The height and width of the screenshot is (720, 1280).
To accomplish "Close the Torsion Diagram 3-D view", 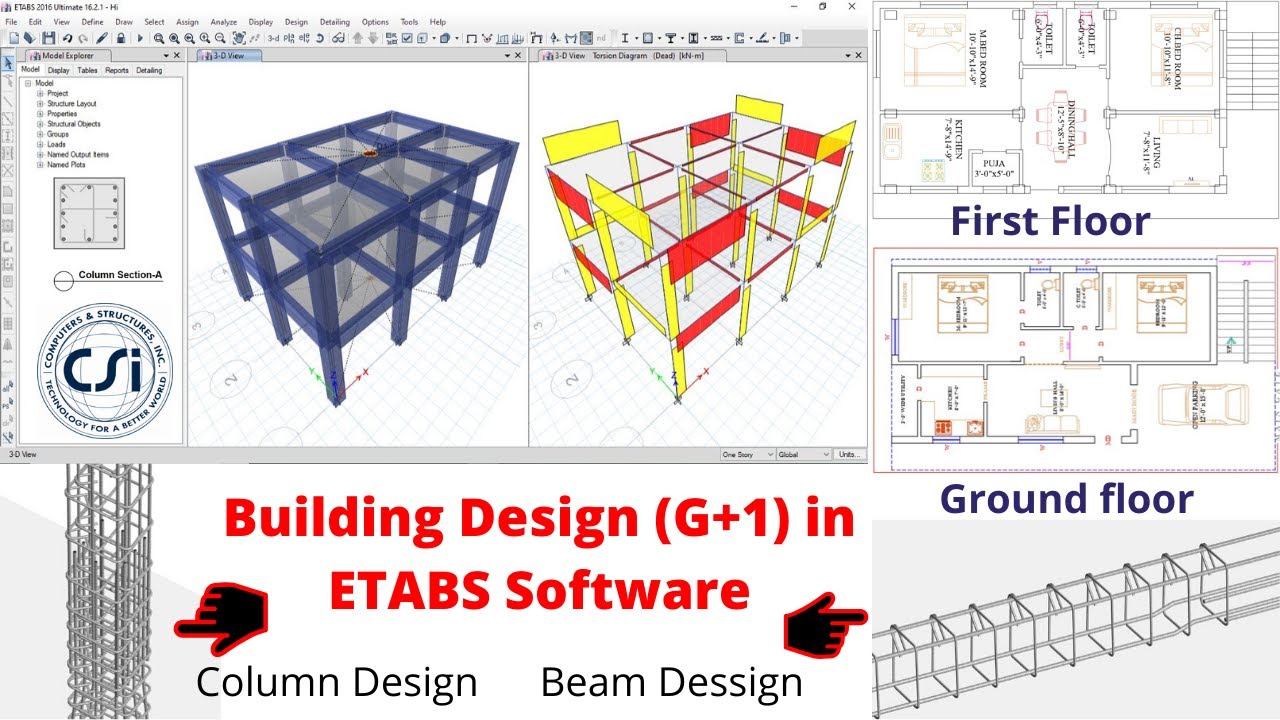I will [x=859, y=56].
